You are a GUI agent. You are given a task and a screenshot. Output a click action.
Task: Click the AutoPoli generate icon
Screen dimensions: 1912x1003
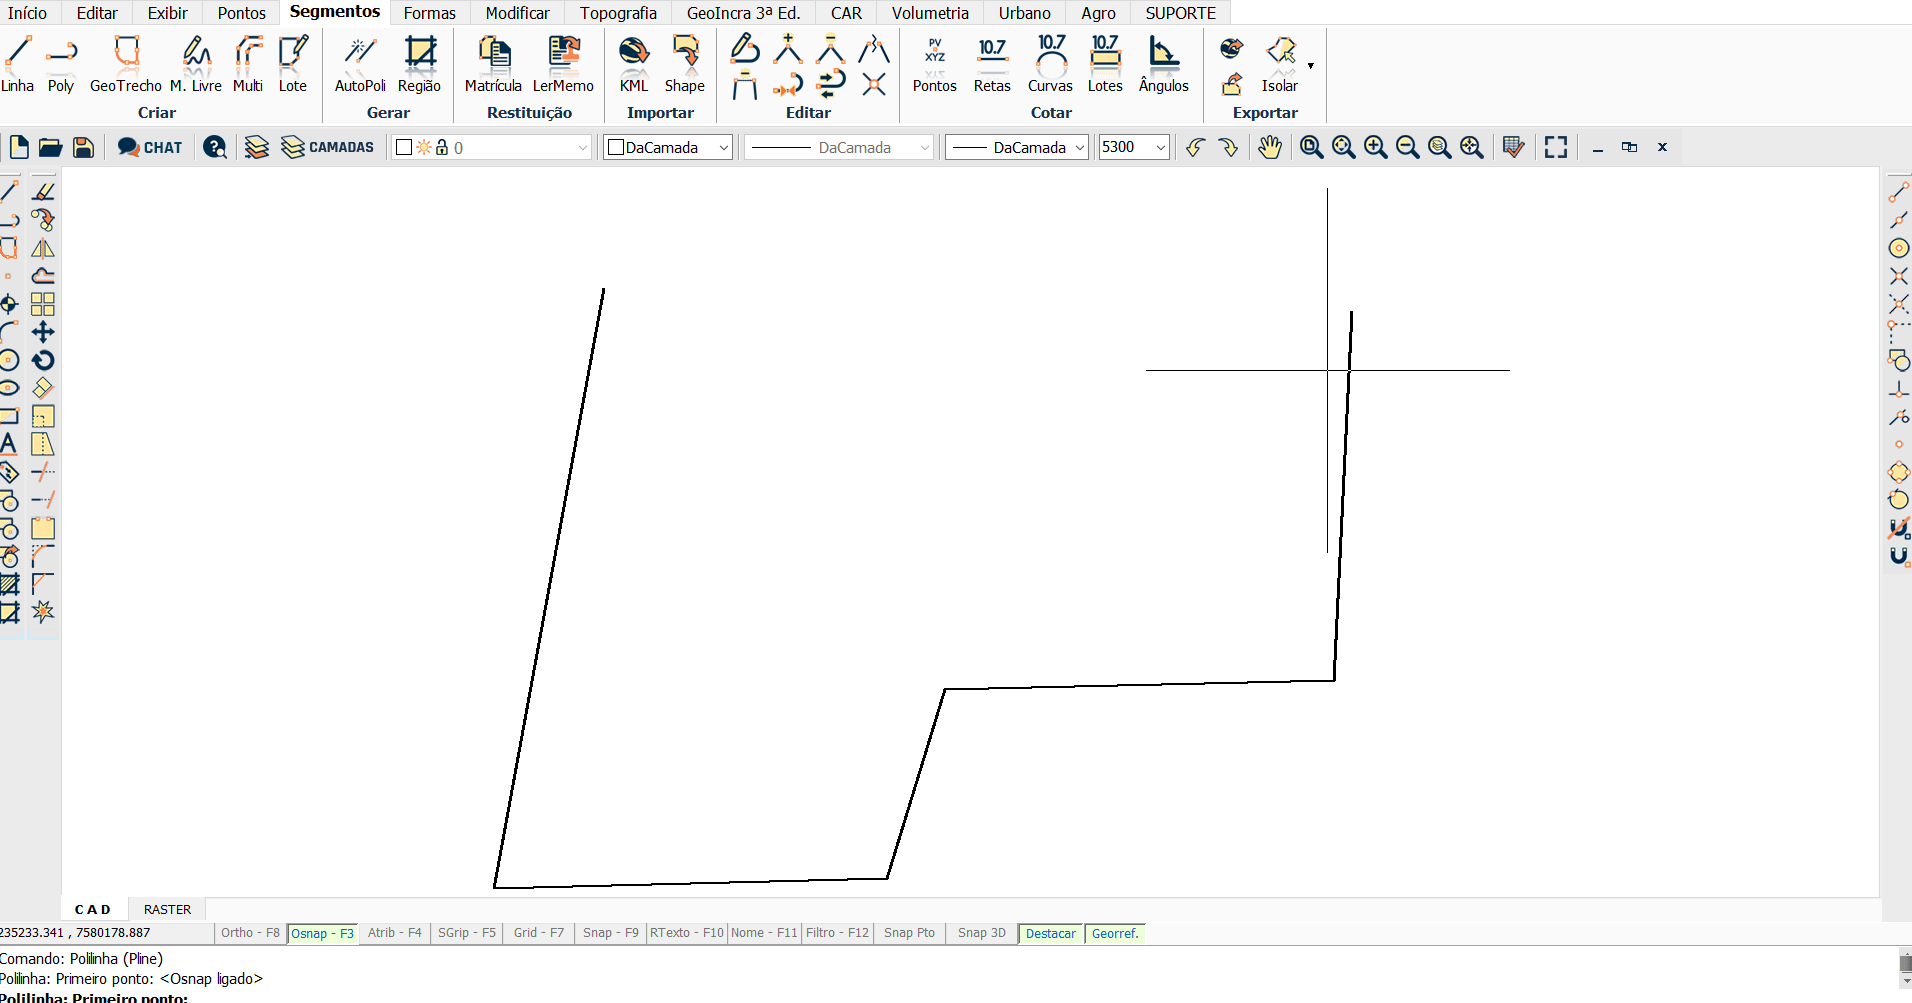pyautogui.click(x=360, y=64)
